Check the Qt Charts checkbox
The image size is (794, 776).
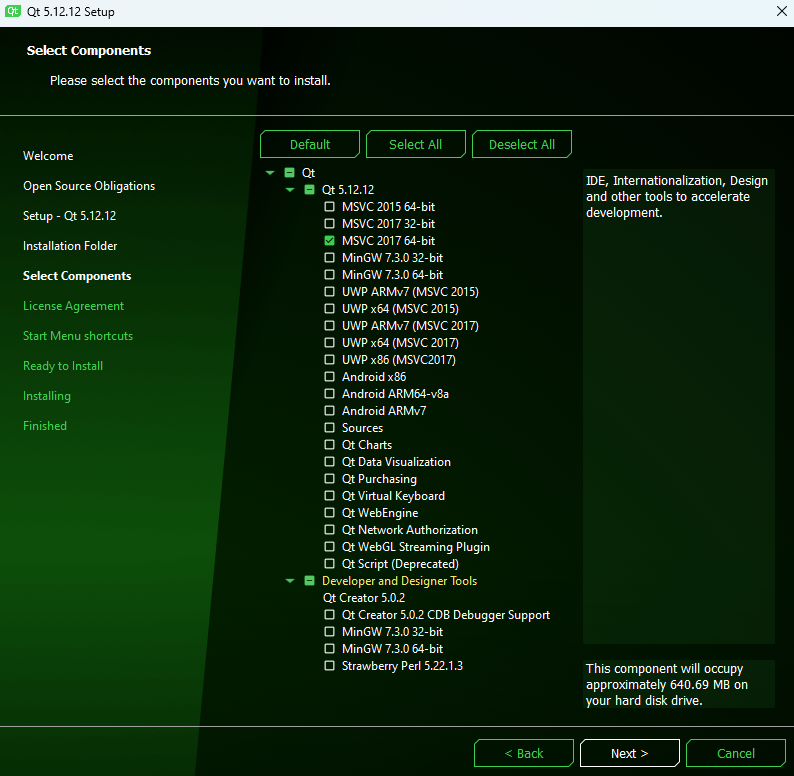click(x=329, y=445)
